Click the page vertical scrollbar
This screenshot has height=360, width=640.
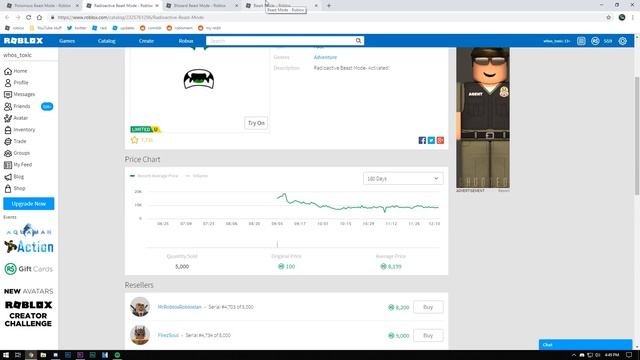tap(637, 135)
